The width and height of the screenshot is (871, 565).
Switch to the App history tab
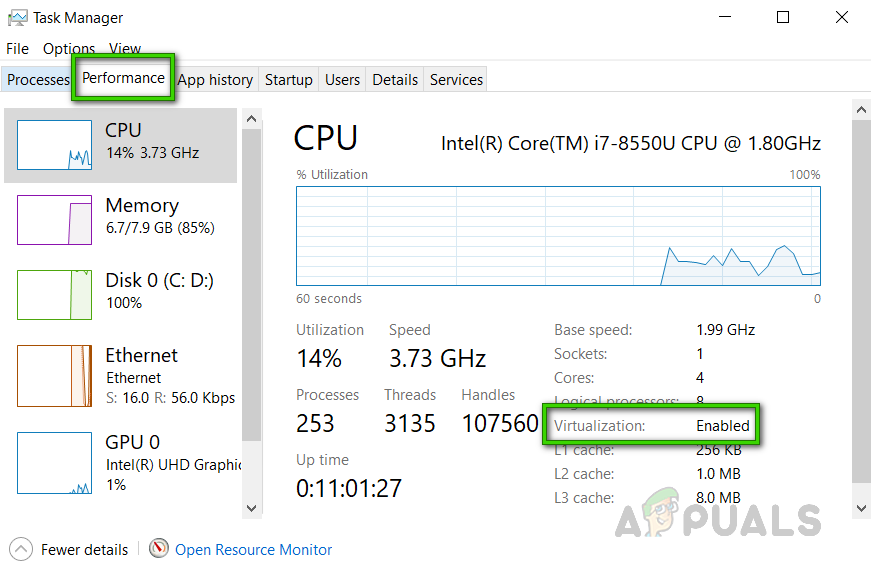coord(215,80)
